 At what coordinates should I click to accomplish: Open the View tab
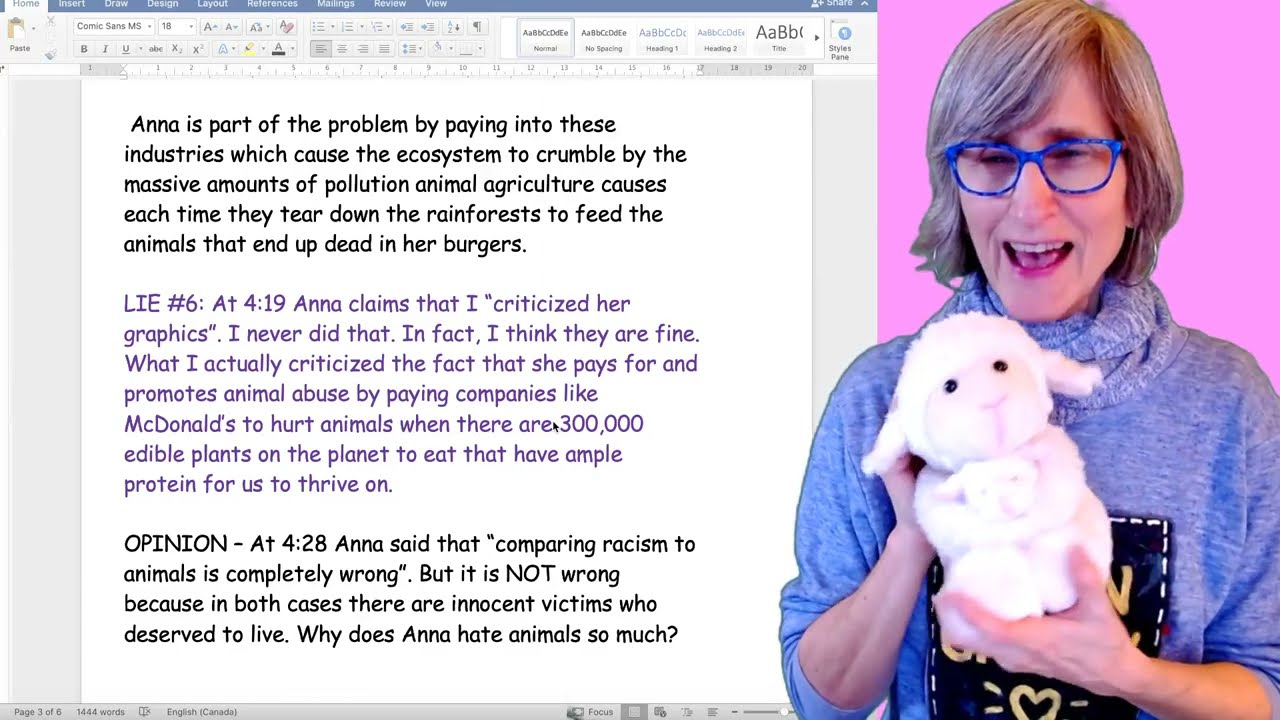436,4
